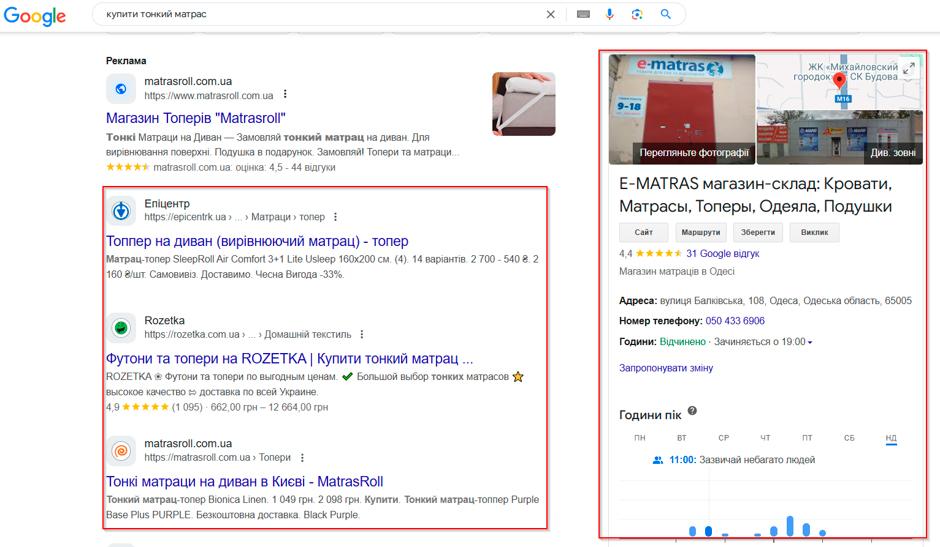Image resolution: width=940 pixels, height=547 pixels.
Task: Click the Епіцентр site name above the URL
Action: [167, 203]
